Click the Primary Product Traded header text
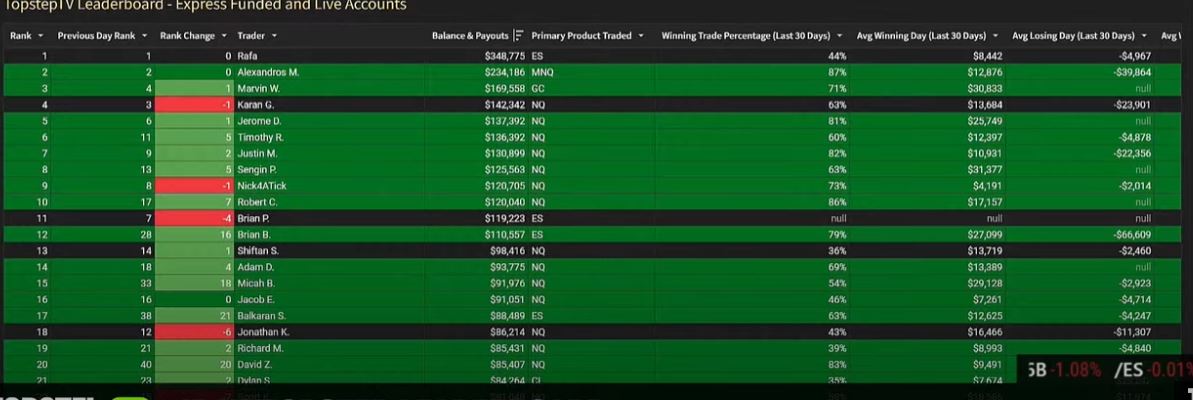Image resolution: width=1193 pixels, height=400 pixels. [x=582, y=36]
